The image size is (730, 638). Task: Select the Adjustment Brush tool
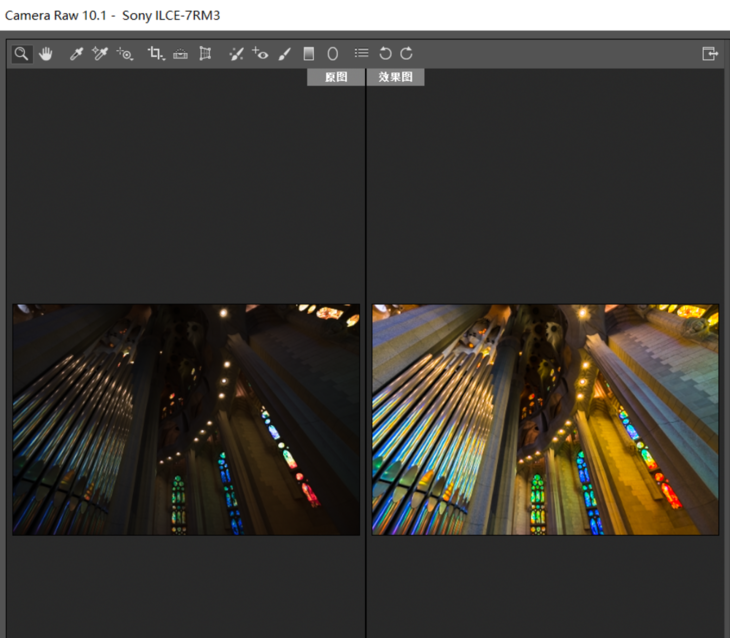284,54
